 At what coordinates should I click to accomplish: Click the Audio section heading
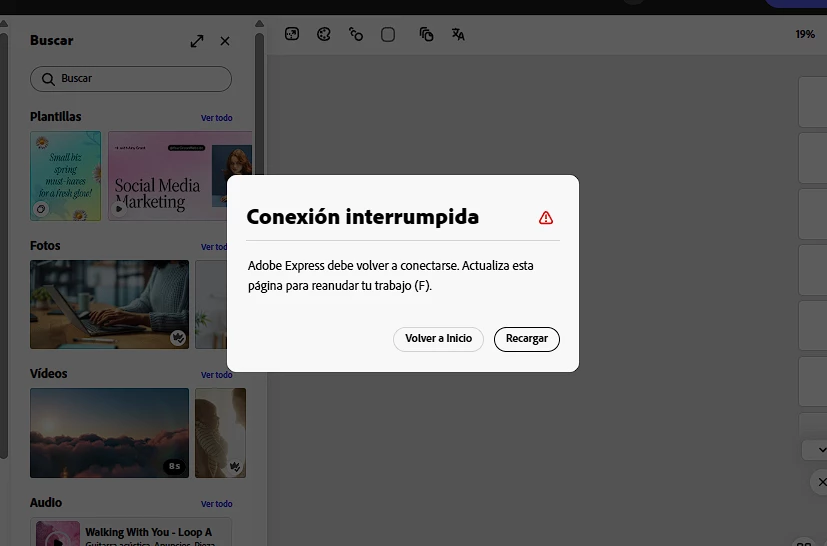(x=46, y=503)
